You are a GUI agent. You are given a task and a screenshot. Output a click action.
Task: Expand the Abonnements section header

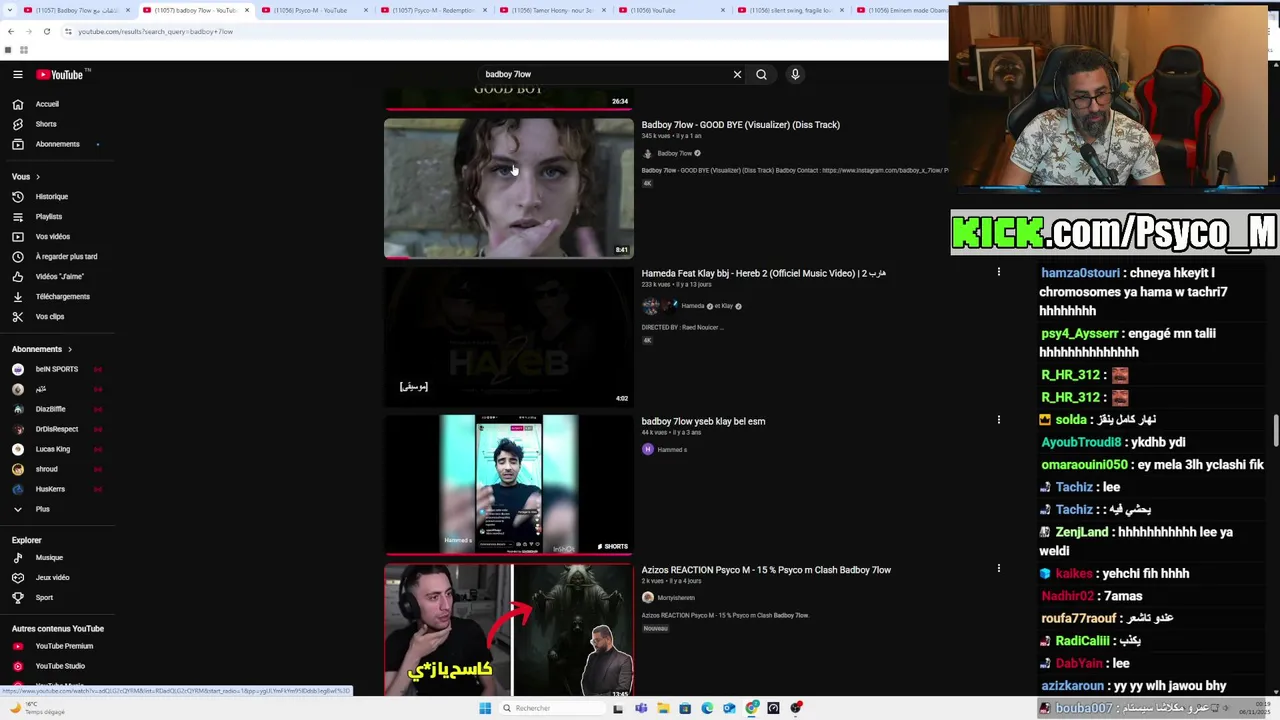(x=42, y=349)
